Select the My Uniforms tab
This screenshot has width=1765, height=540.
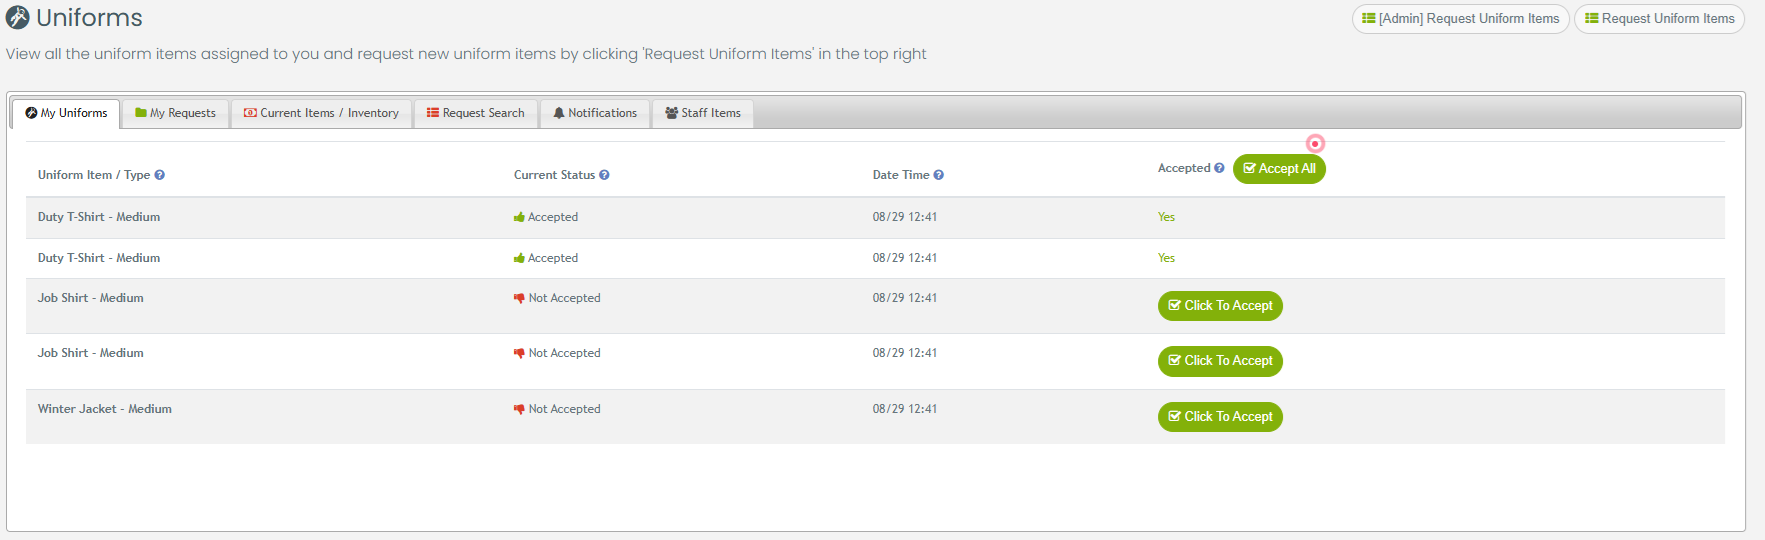pyautogui.click(x=66, y=113)
